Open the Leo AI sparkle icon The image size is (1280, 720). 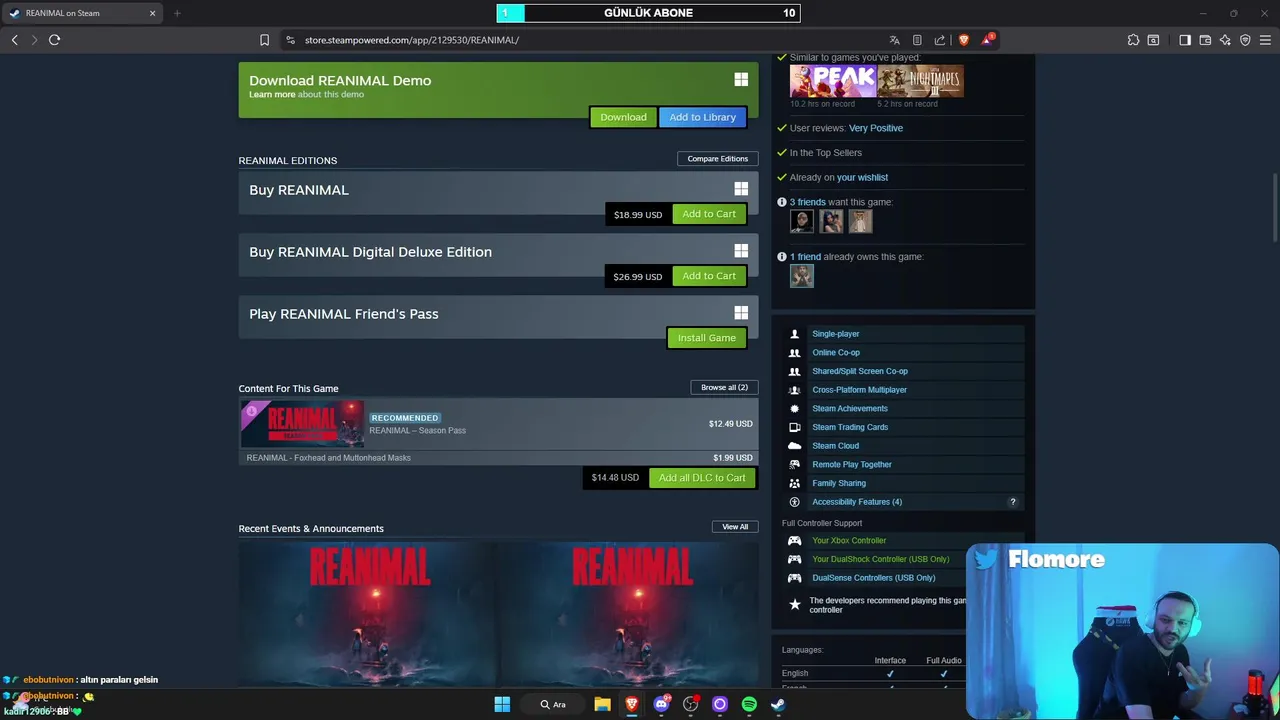point(1225,40)
